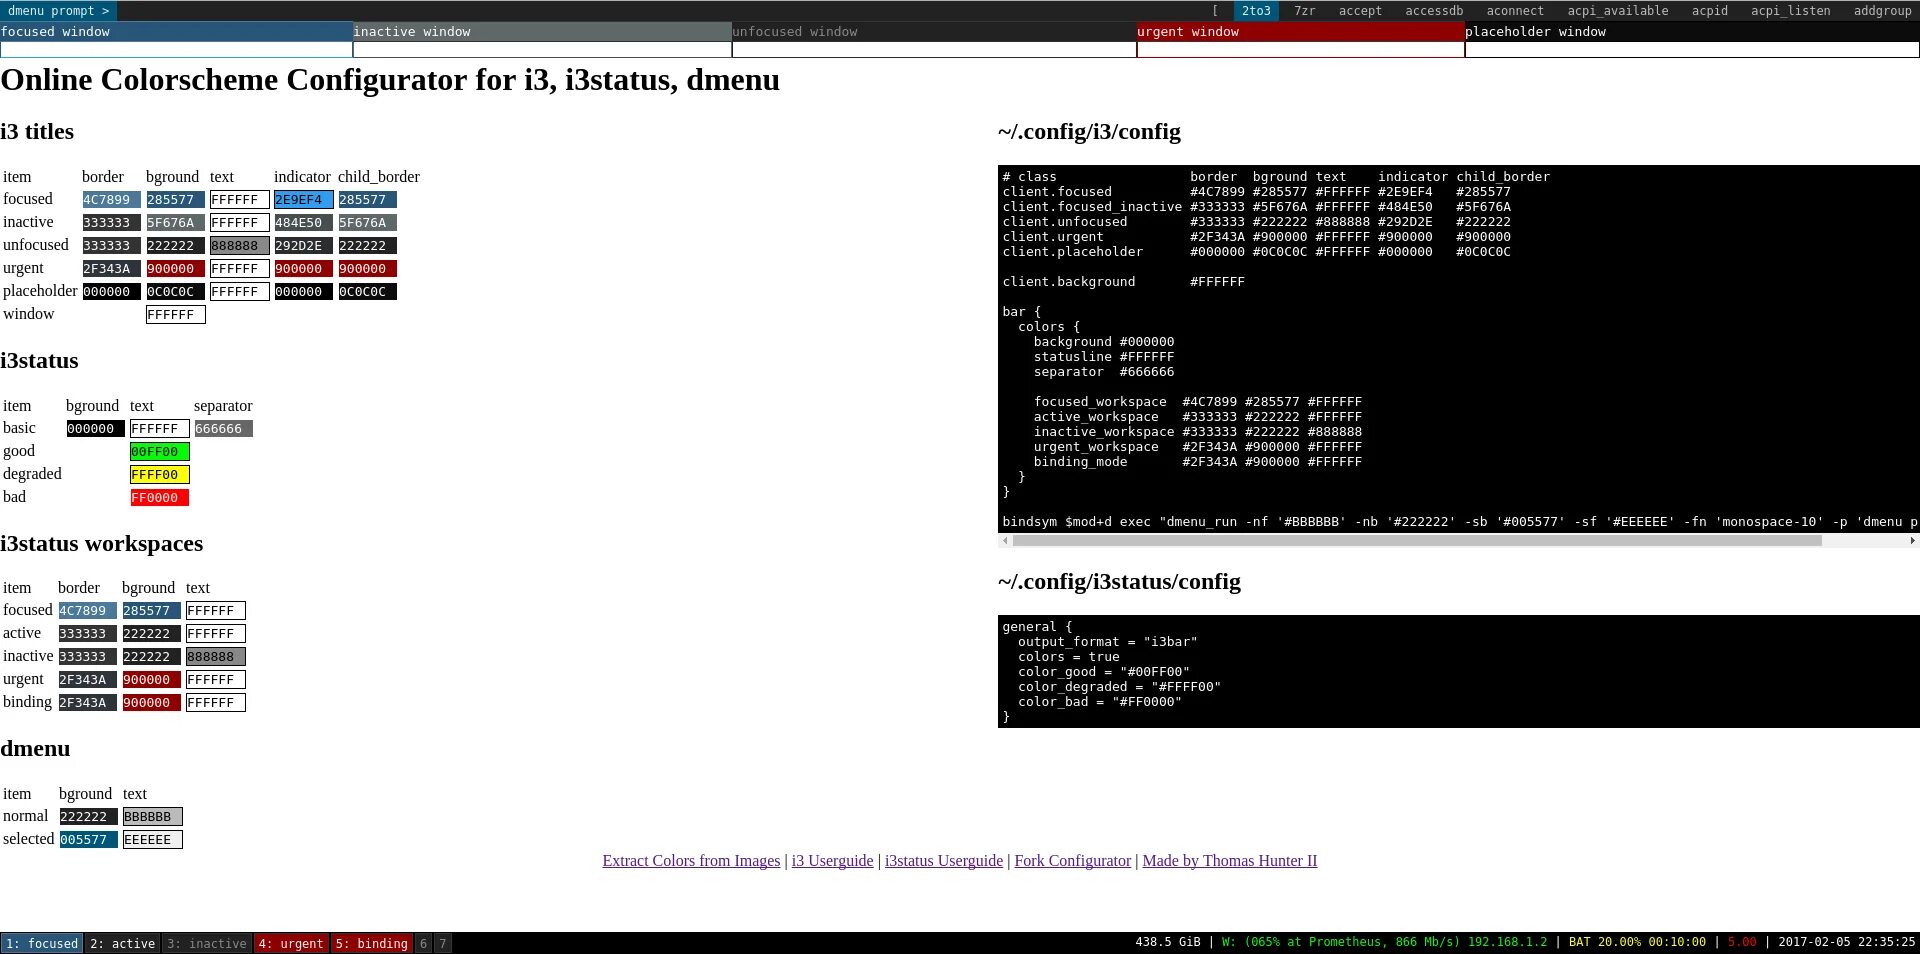Open the Extract Colors from Images link
The height and width of the screenshot is (954, 1920).
coord(691,861)
